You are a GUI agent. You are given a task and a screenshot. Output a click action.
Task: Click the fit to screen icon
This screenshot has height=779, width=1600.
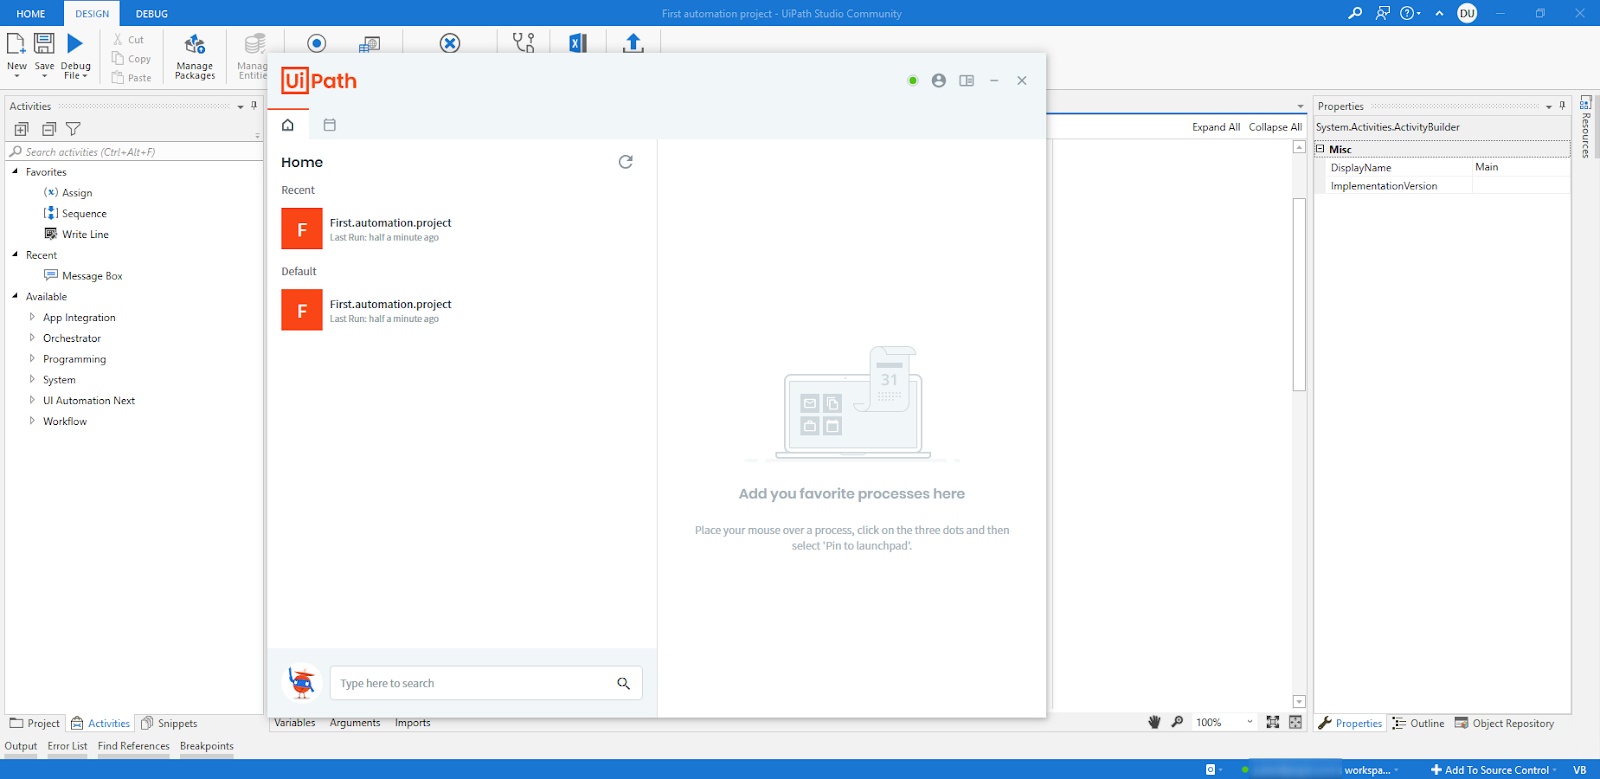[1273, 722]
